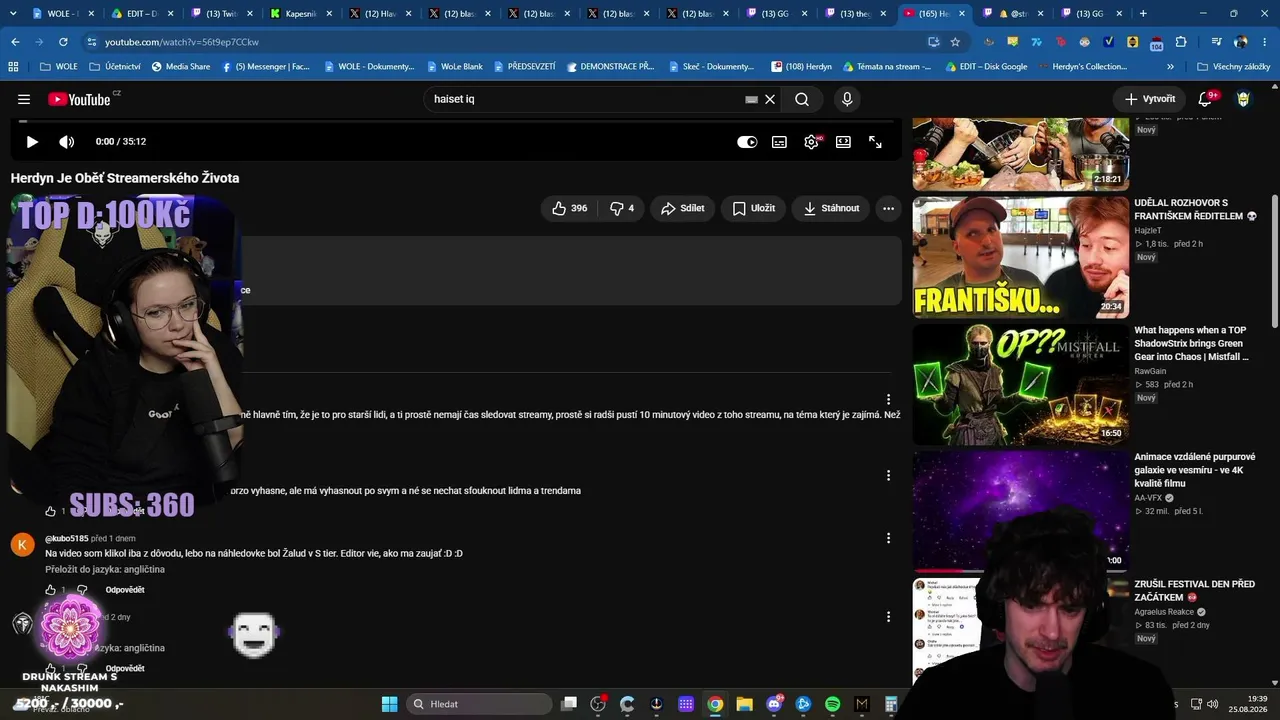1280x720 pixels.
Task: Reload the page
Action: pos(63,42)
